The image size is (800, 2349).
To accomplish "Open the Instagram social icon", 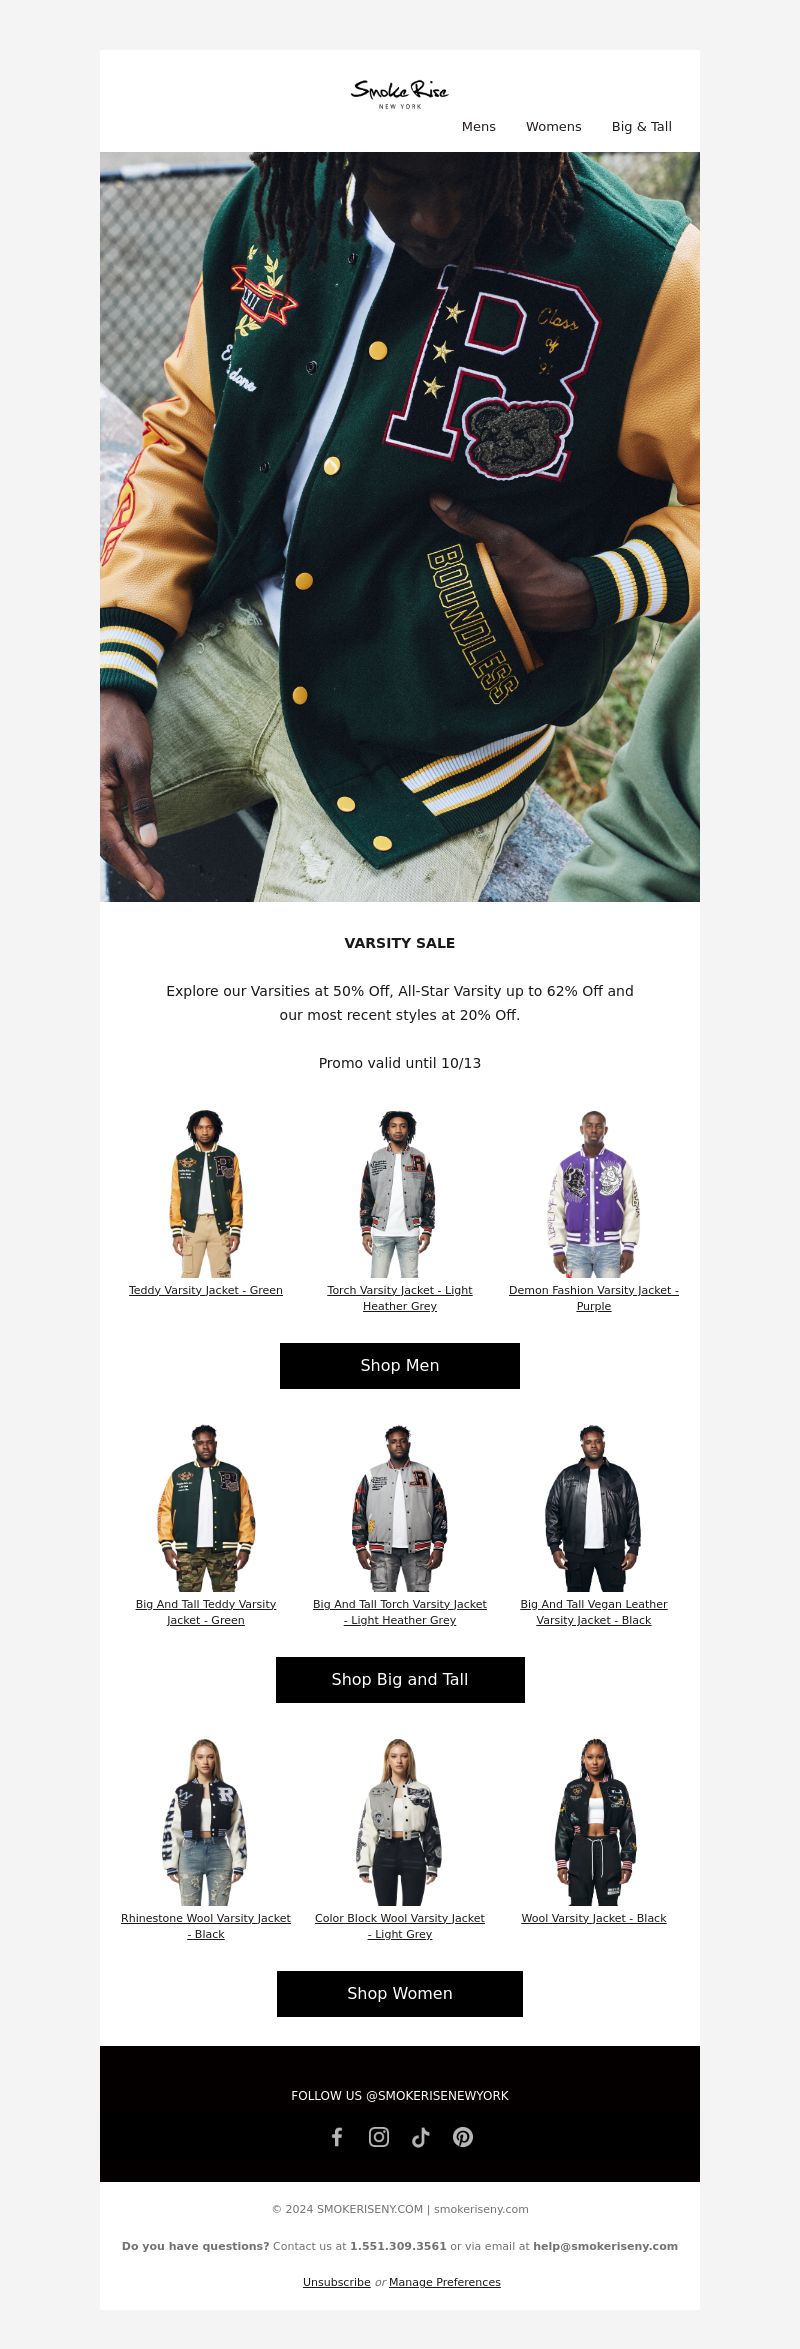I will (x=379, y=2137).
